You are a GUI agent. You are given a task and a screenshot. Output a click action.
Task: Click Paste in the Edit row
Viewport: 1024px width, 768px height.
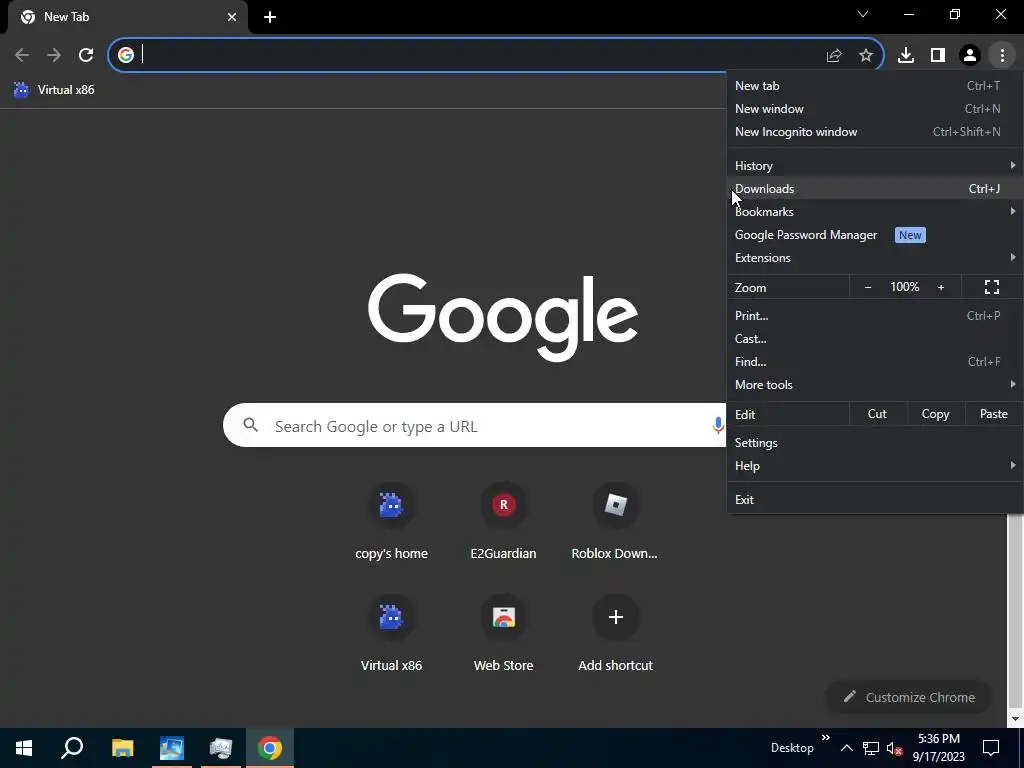pyautogui.click(x=994, y=414)
